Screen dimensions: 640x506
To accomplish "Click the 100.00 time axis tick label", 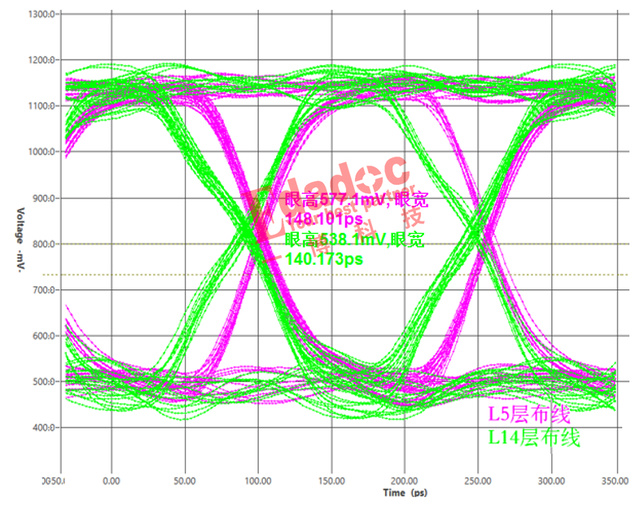I will point(258,481).
